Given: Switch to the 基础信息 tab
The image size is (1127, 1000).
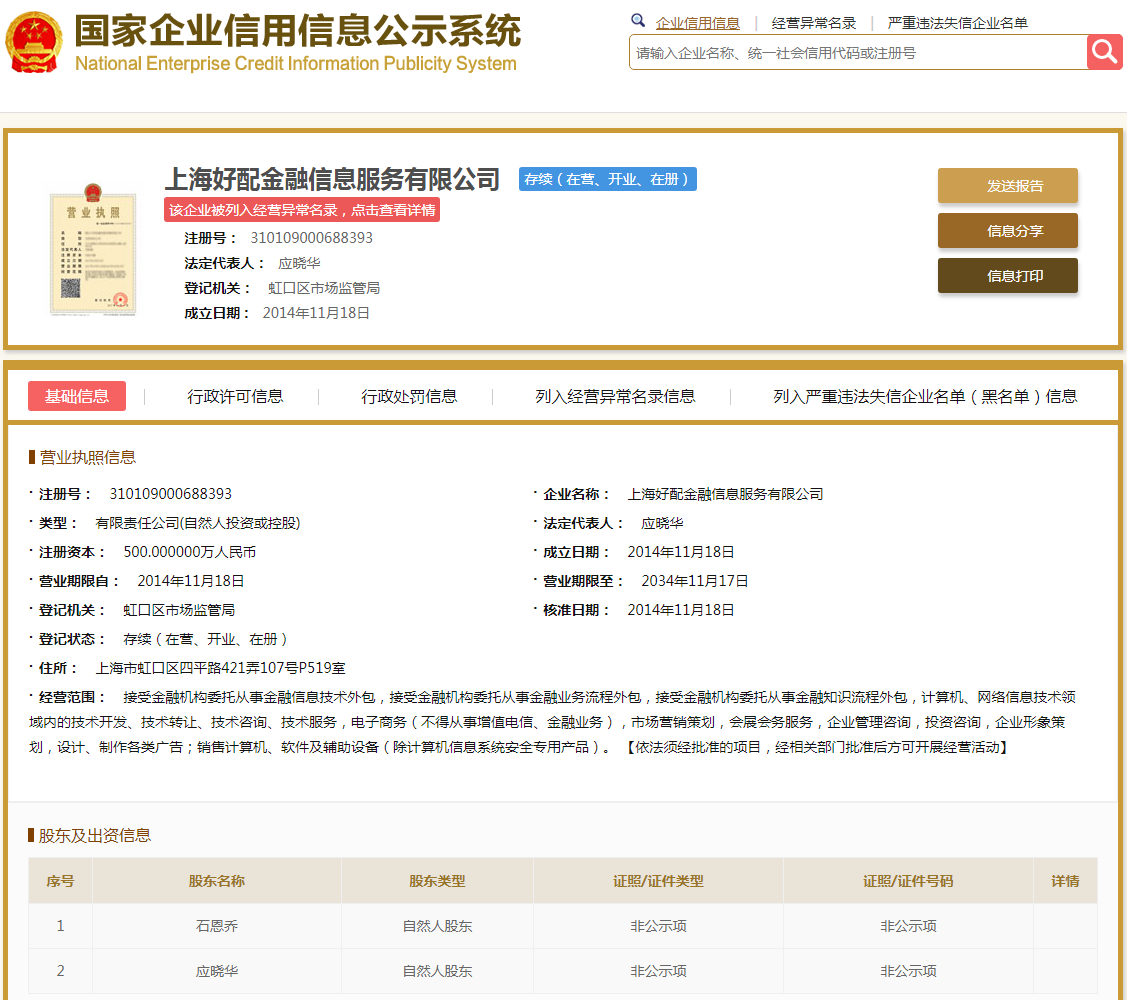Looking at the screenshot, I should click(76, 396).
